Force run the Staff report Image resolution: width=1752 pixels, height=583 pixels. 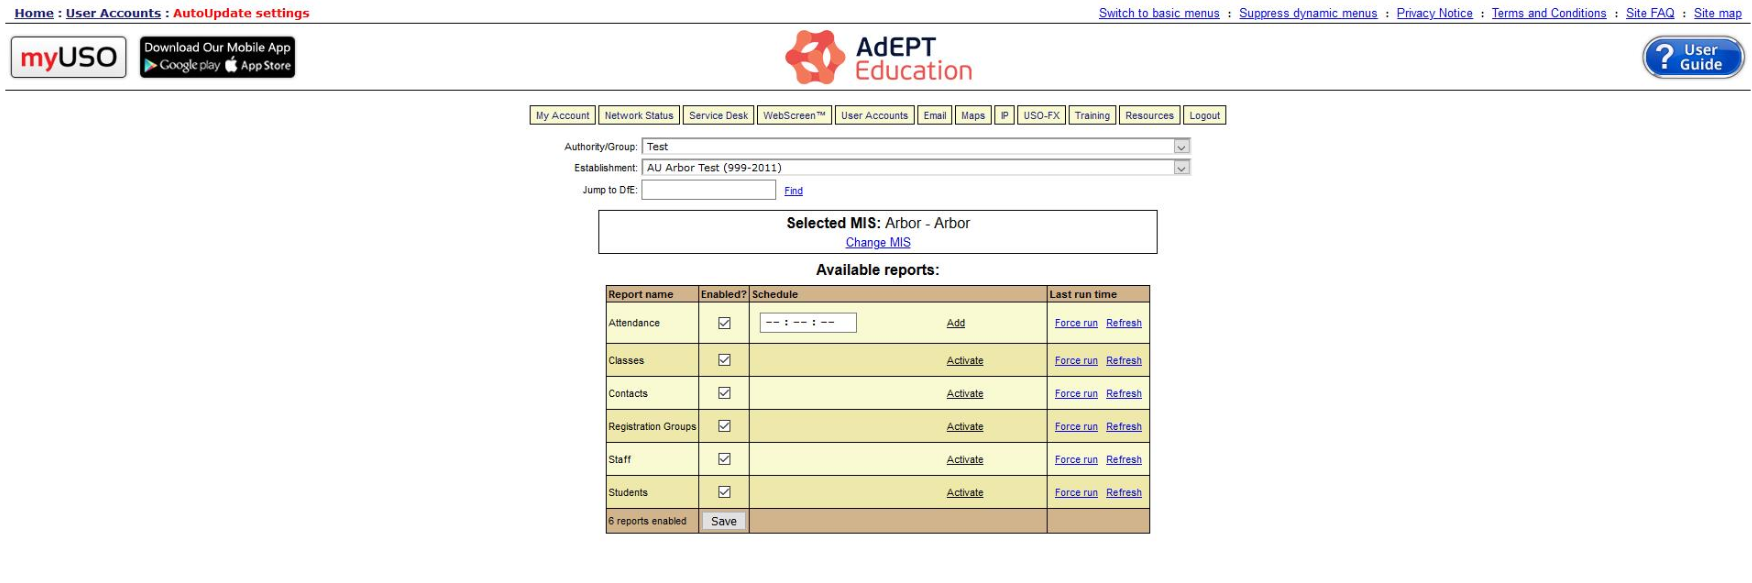(x=1076, y=460)
